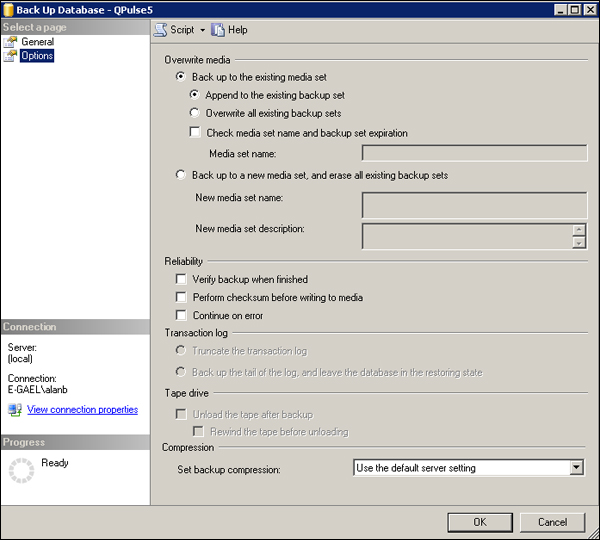Click the Media set name field
Image resolution: width=600 pixels, height=540 pixels.
[x=474, y=153]
